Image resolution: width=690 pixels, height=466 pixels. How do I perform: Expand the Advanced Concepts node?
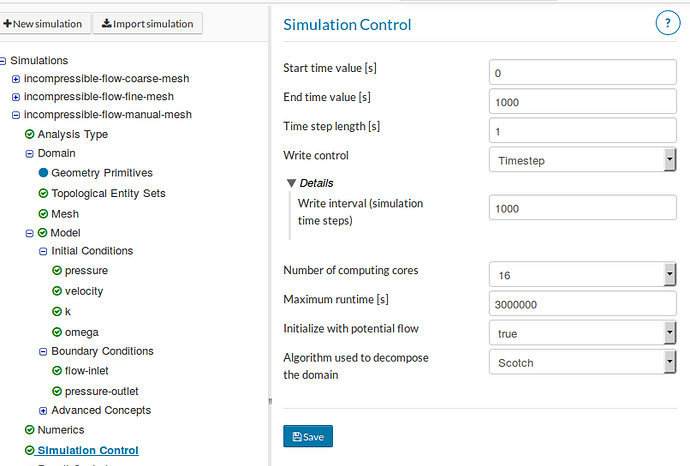click(43, 411)
